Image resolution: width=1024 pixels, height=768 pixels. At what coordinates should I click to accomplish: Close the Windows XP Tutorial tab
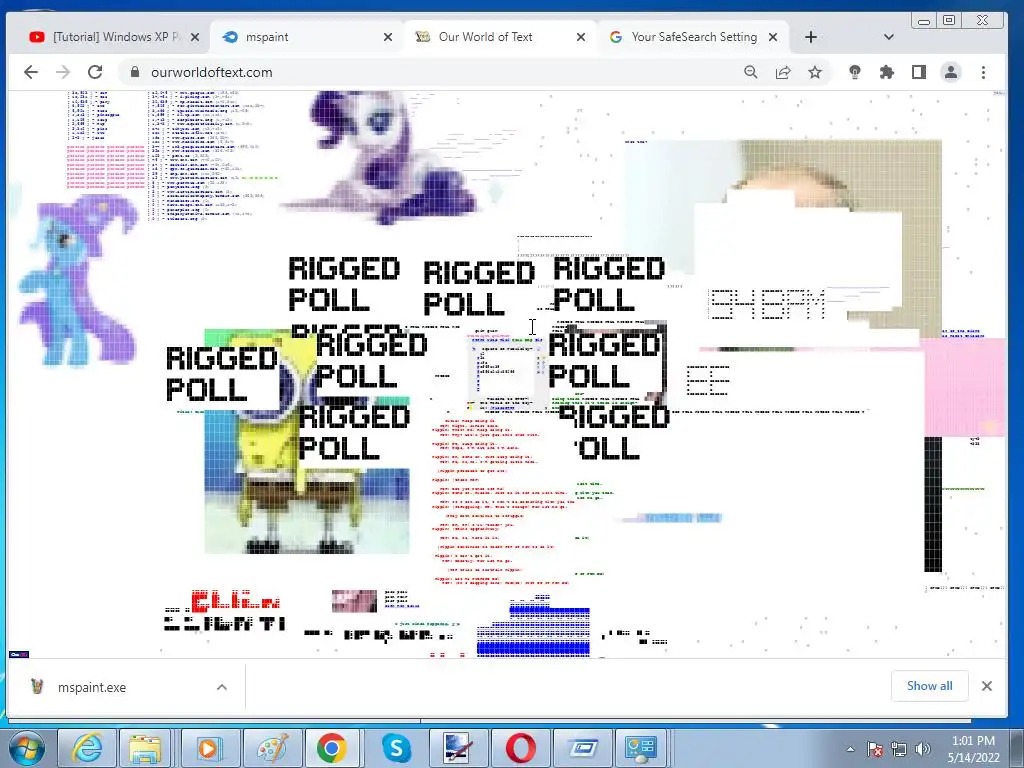pyautogui.click(x=195, y=37)
